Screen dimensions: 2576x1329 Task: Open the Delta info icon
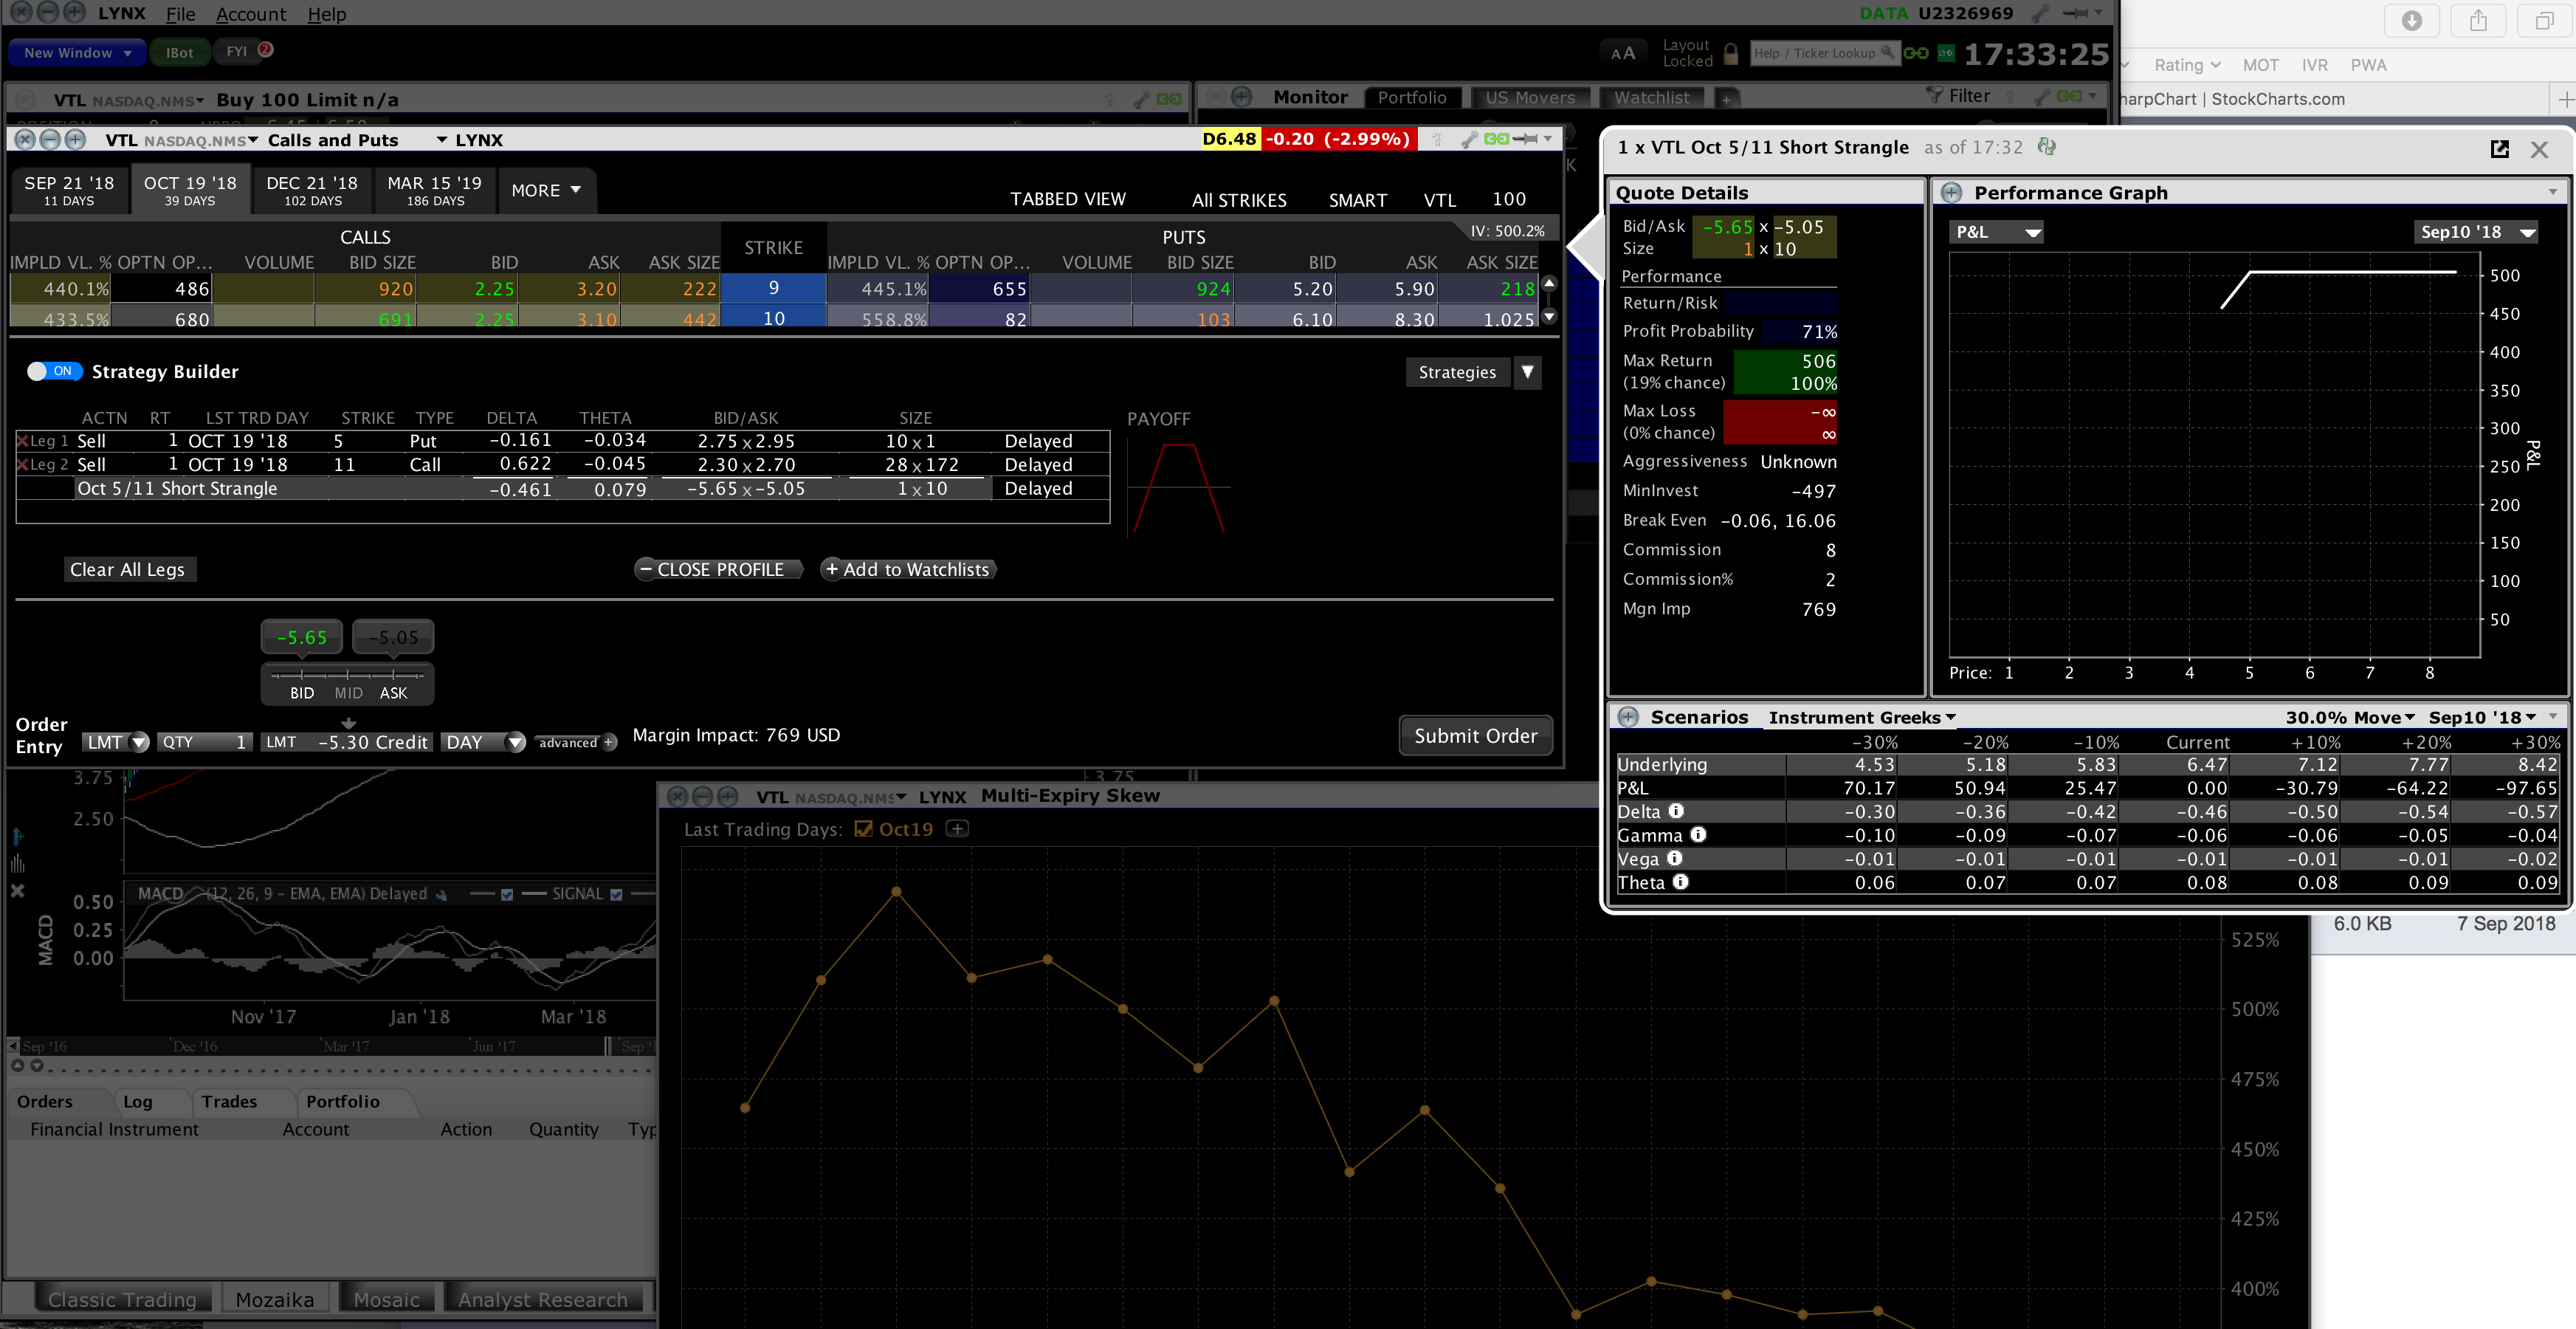(x=1676, y=811)
